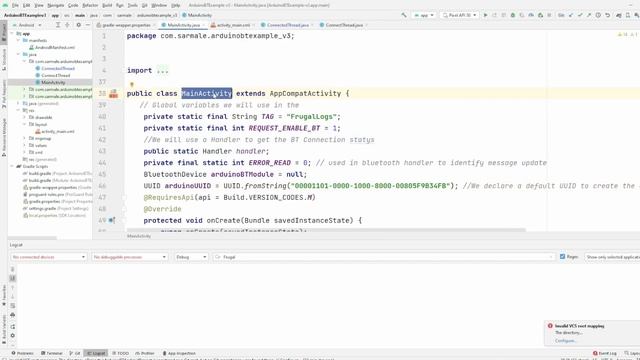Open the Terminal tool window tab
The image size is (640, 360).
pyautogui.click(x=52, y=353)
